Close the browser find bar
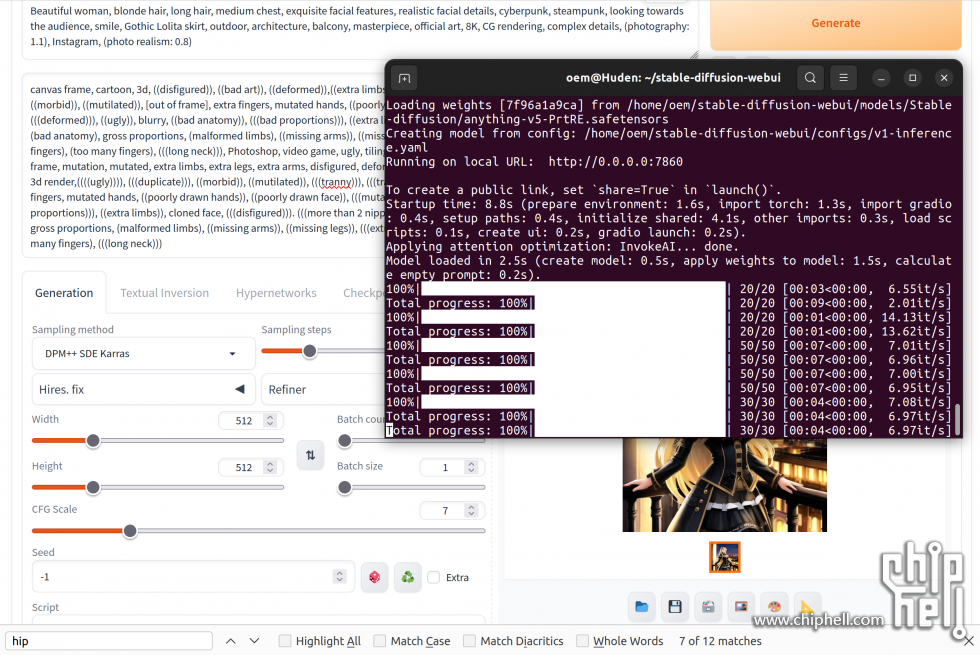Viewport: 980px width, 655px height. pos(969,641)
